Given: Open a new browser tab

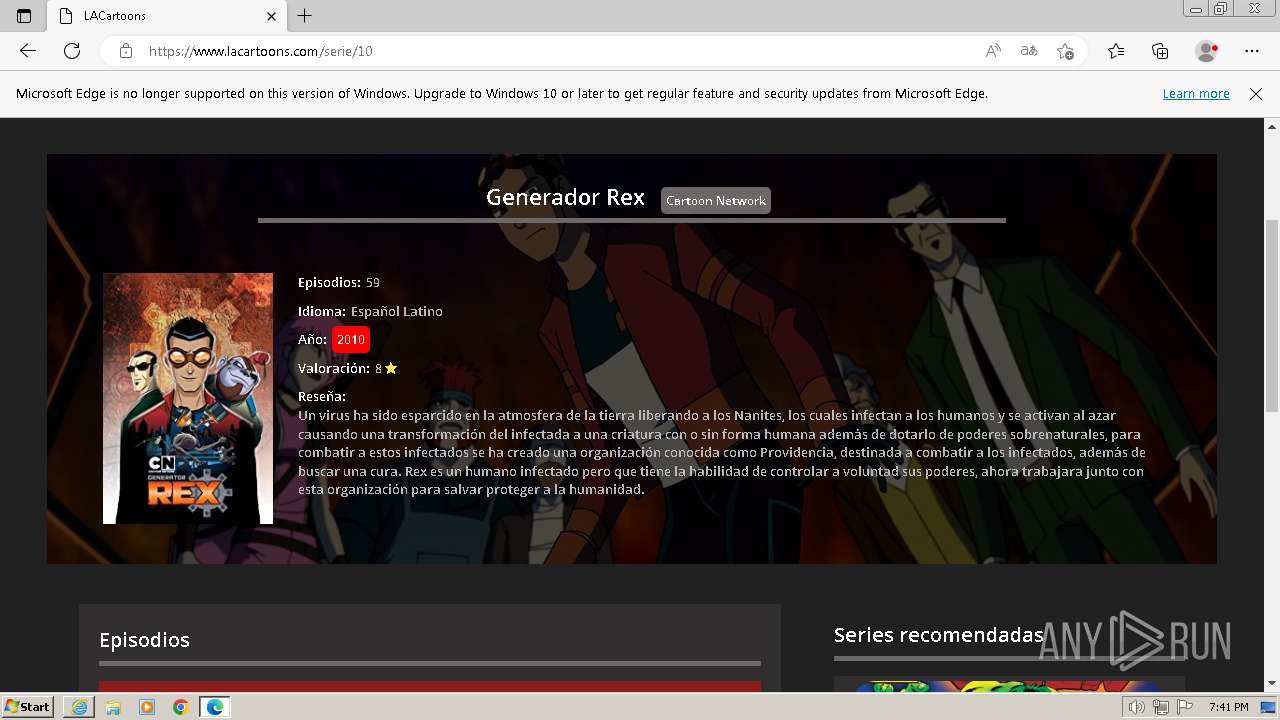Looking at the screenshot, I should [305, 16].
